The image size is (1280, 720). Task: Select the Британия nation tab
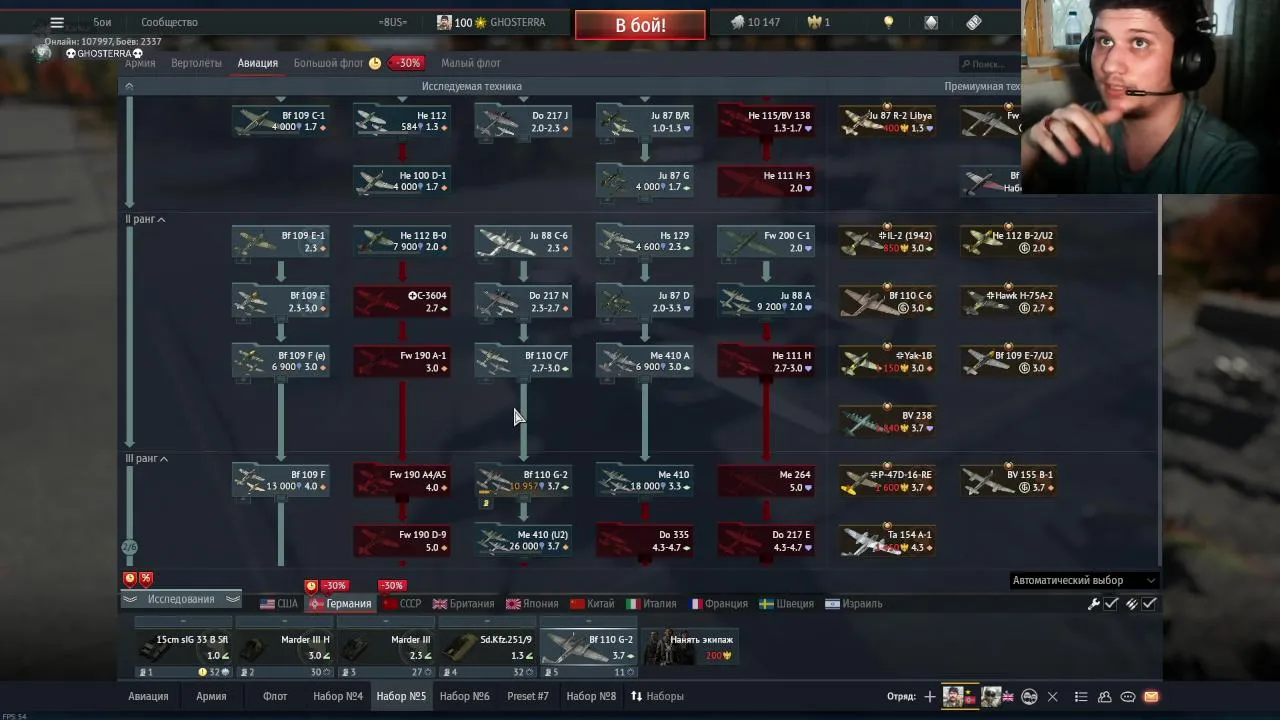(x=463, y=604)
